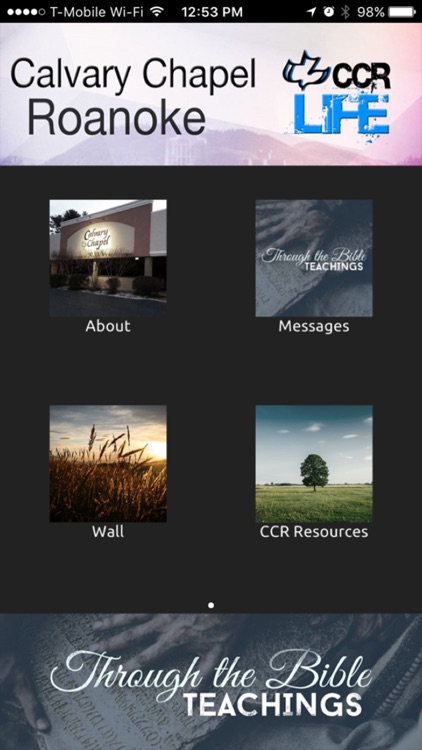Tap the Calvary Chapel Roanoke header title

click(133, 96)
